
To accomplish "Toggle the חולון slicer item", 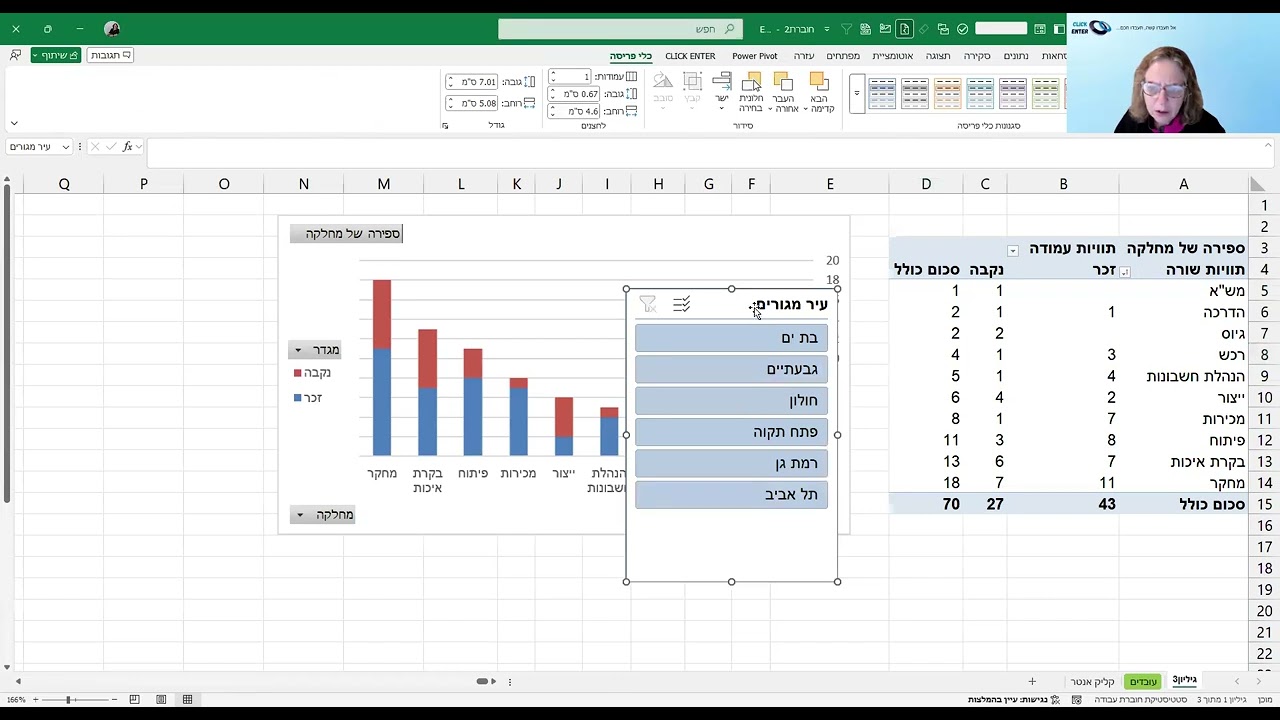I will [731, 400].
